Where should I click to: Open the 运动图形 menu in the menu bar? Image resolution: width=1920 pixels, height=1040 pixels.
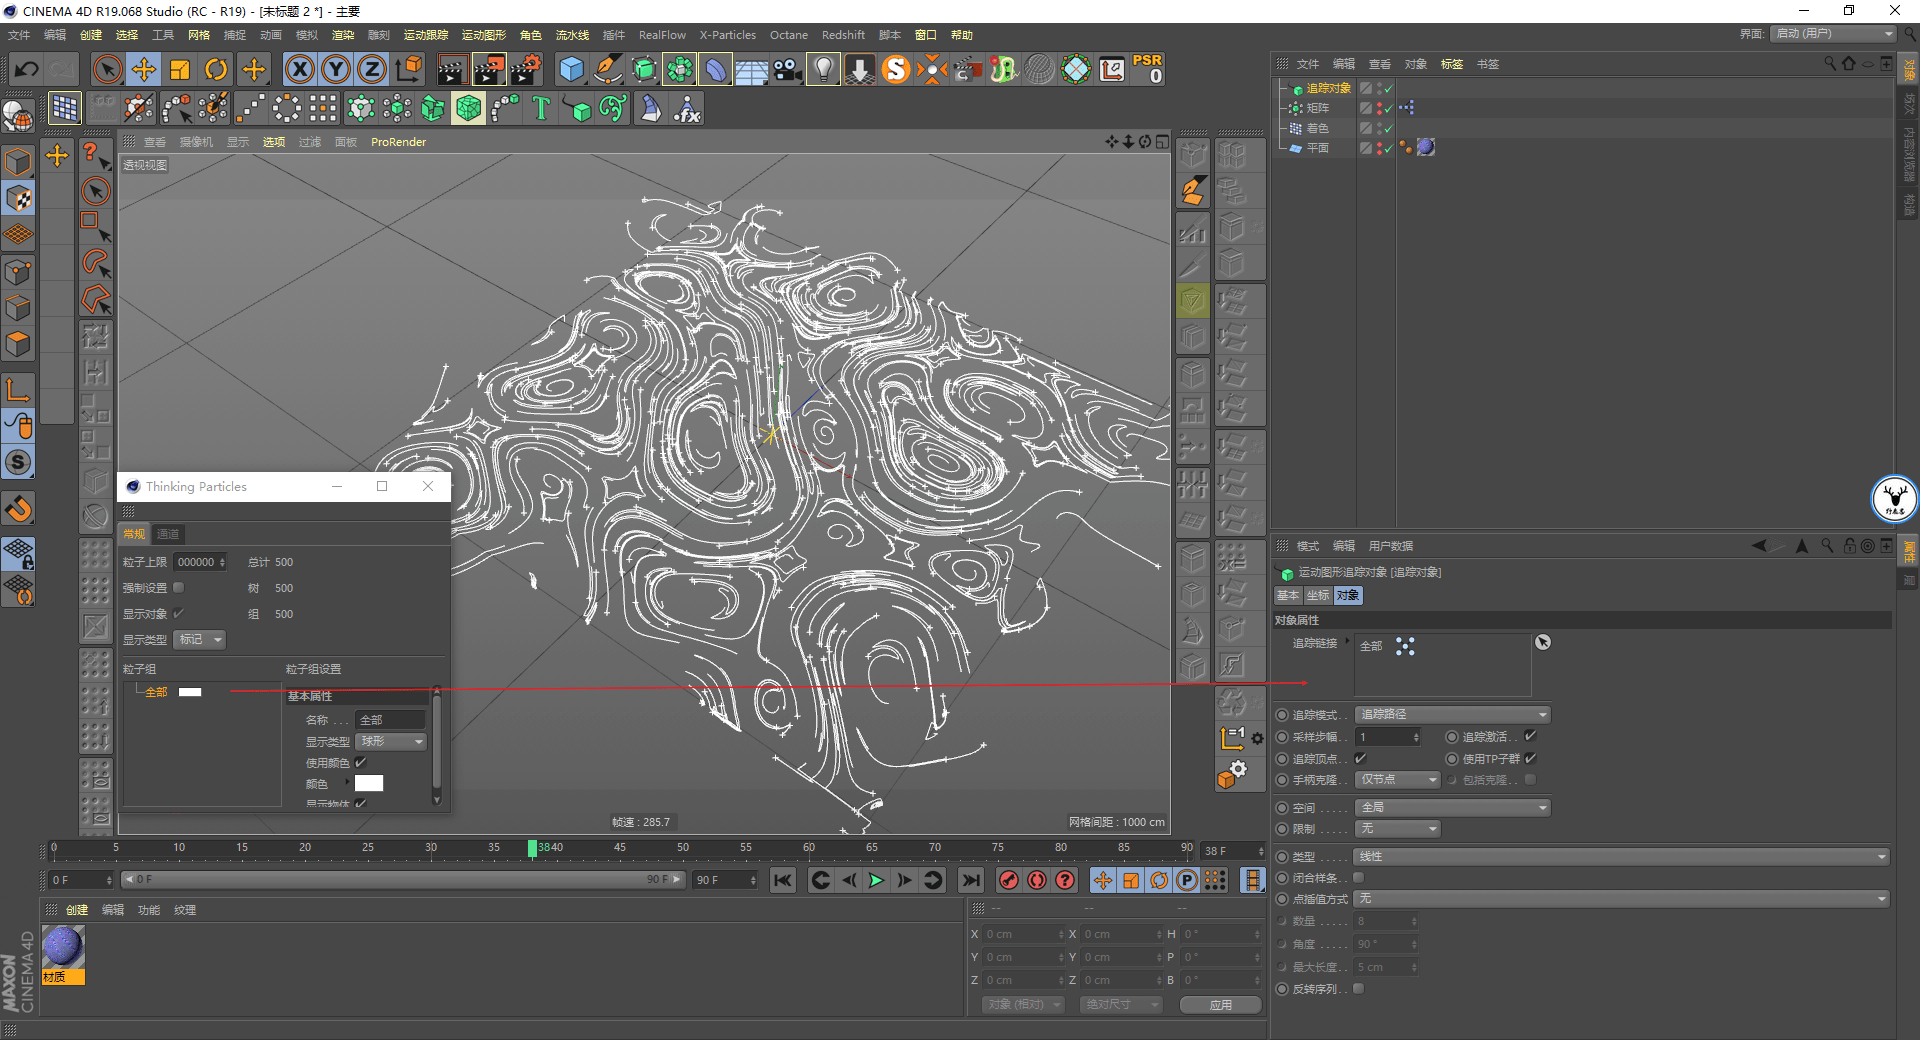point(483,35)
